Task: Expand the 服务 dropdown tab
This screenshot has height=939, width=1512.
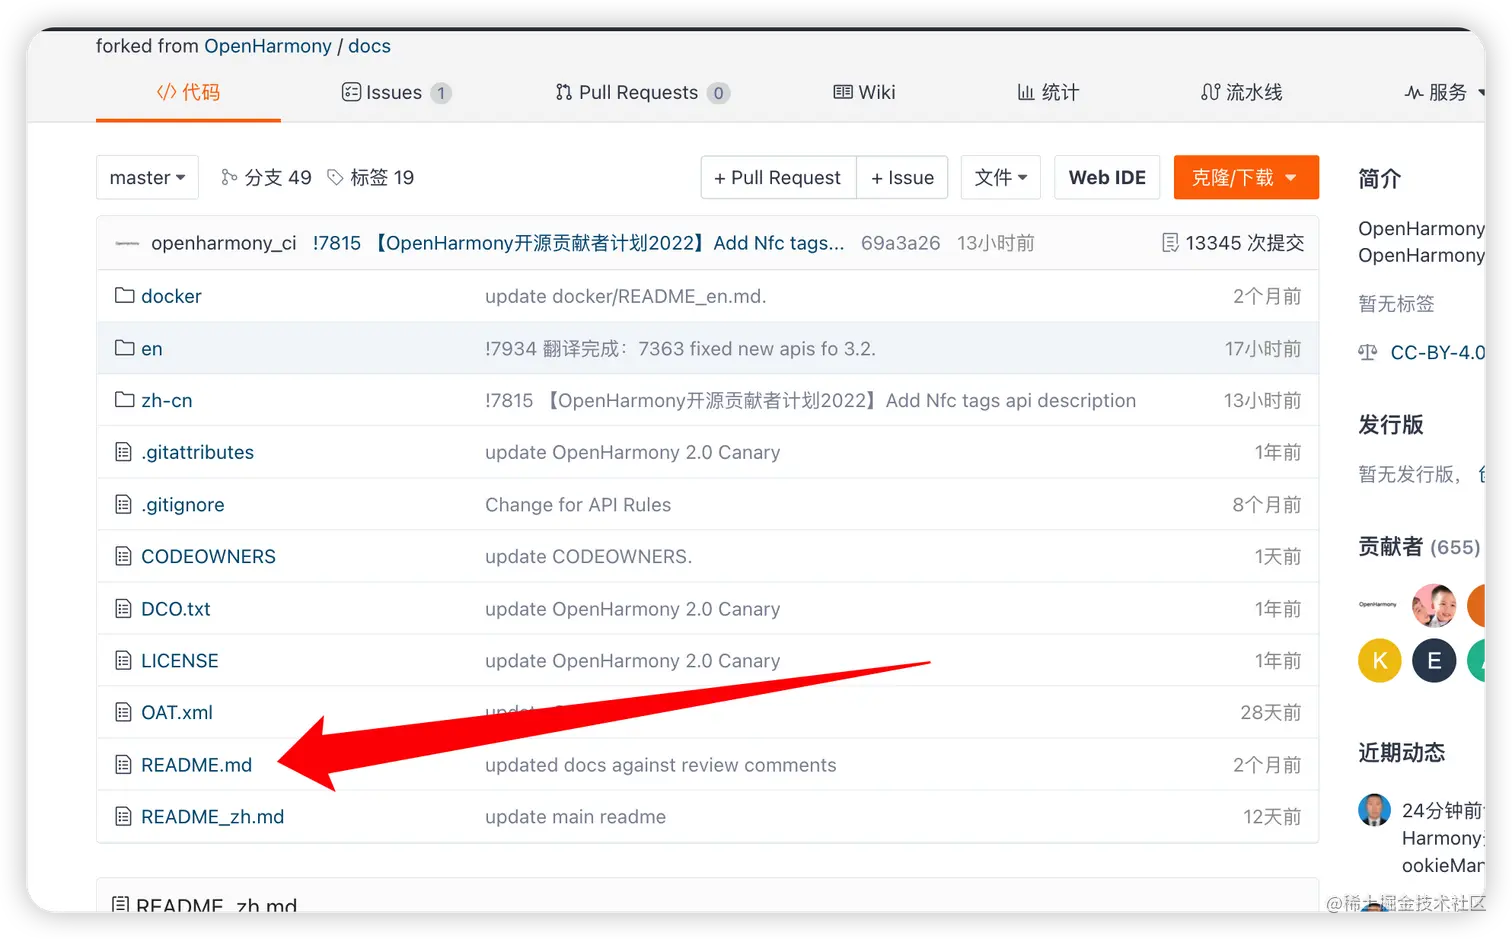Action: pyautogui.click(x=1444, y=92)
